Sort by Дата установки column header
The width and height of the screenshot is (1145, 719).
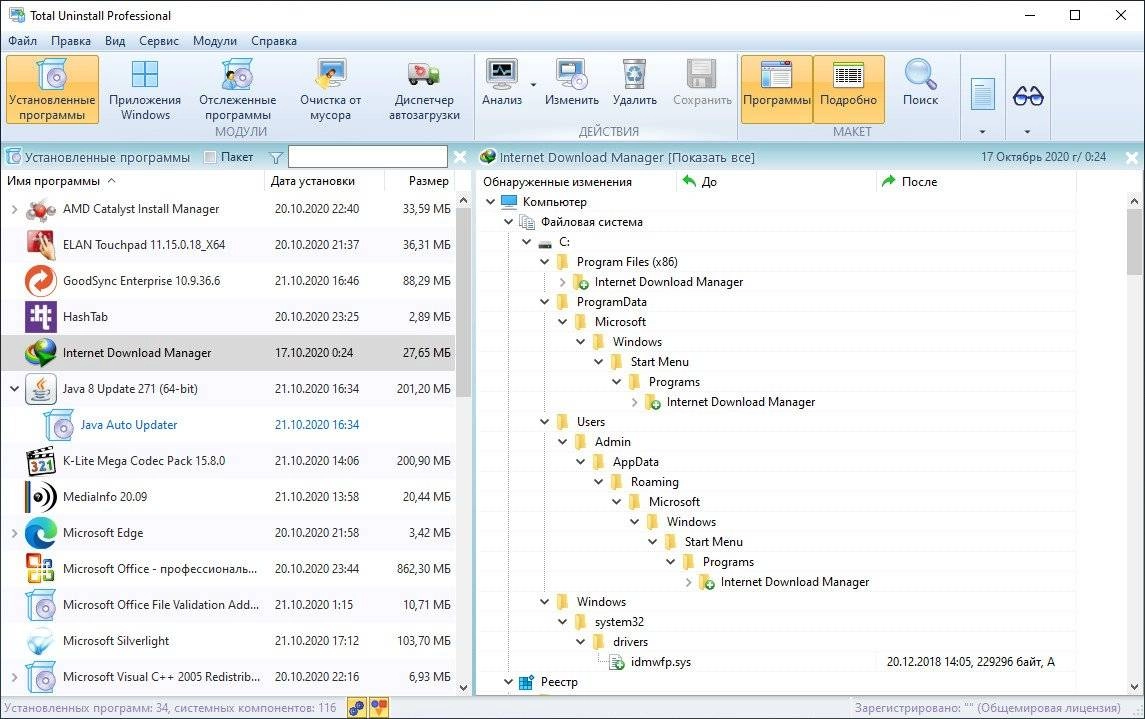[323, 181]
